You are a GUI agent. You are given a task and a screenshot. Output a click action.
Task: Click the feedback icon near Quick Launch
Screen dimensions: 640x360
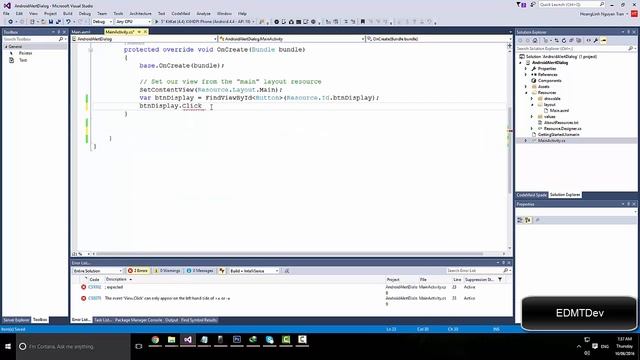pos(533,4)
